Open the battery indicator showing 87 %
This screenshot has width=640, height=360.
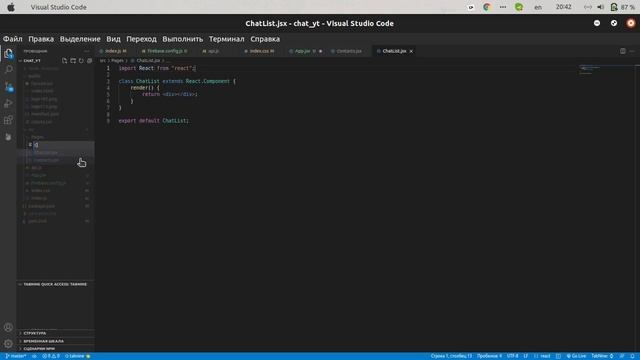tap(623, 7)
